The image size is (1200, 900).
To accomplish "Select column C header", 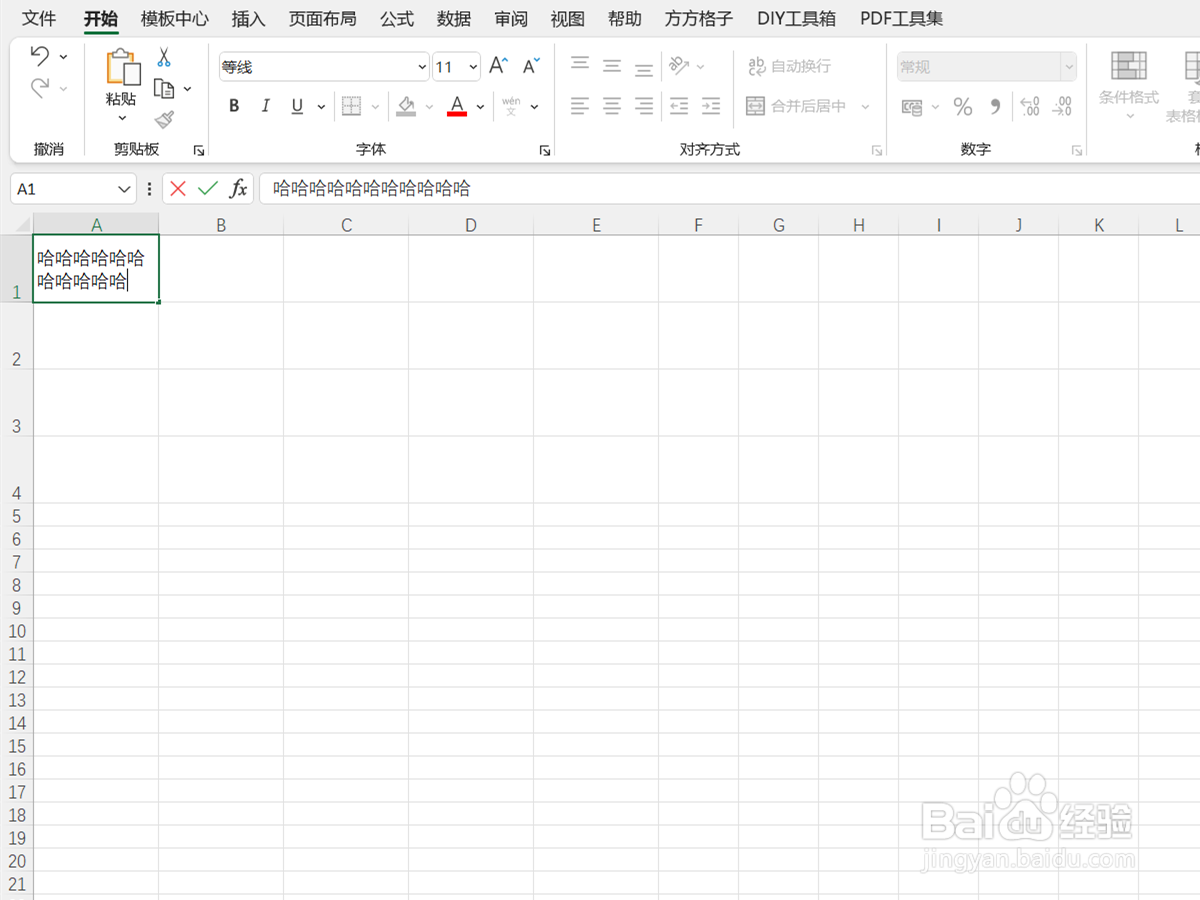I will 346,225.
